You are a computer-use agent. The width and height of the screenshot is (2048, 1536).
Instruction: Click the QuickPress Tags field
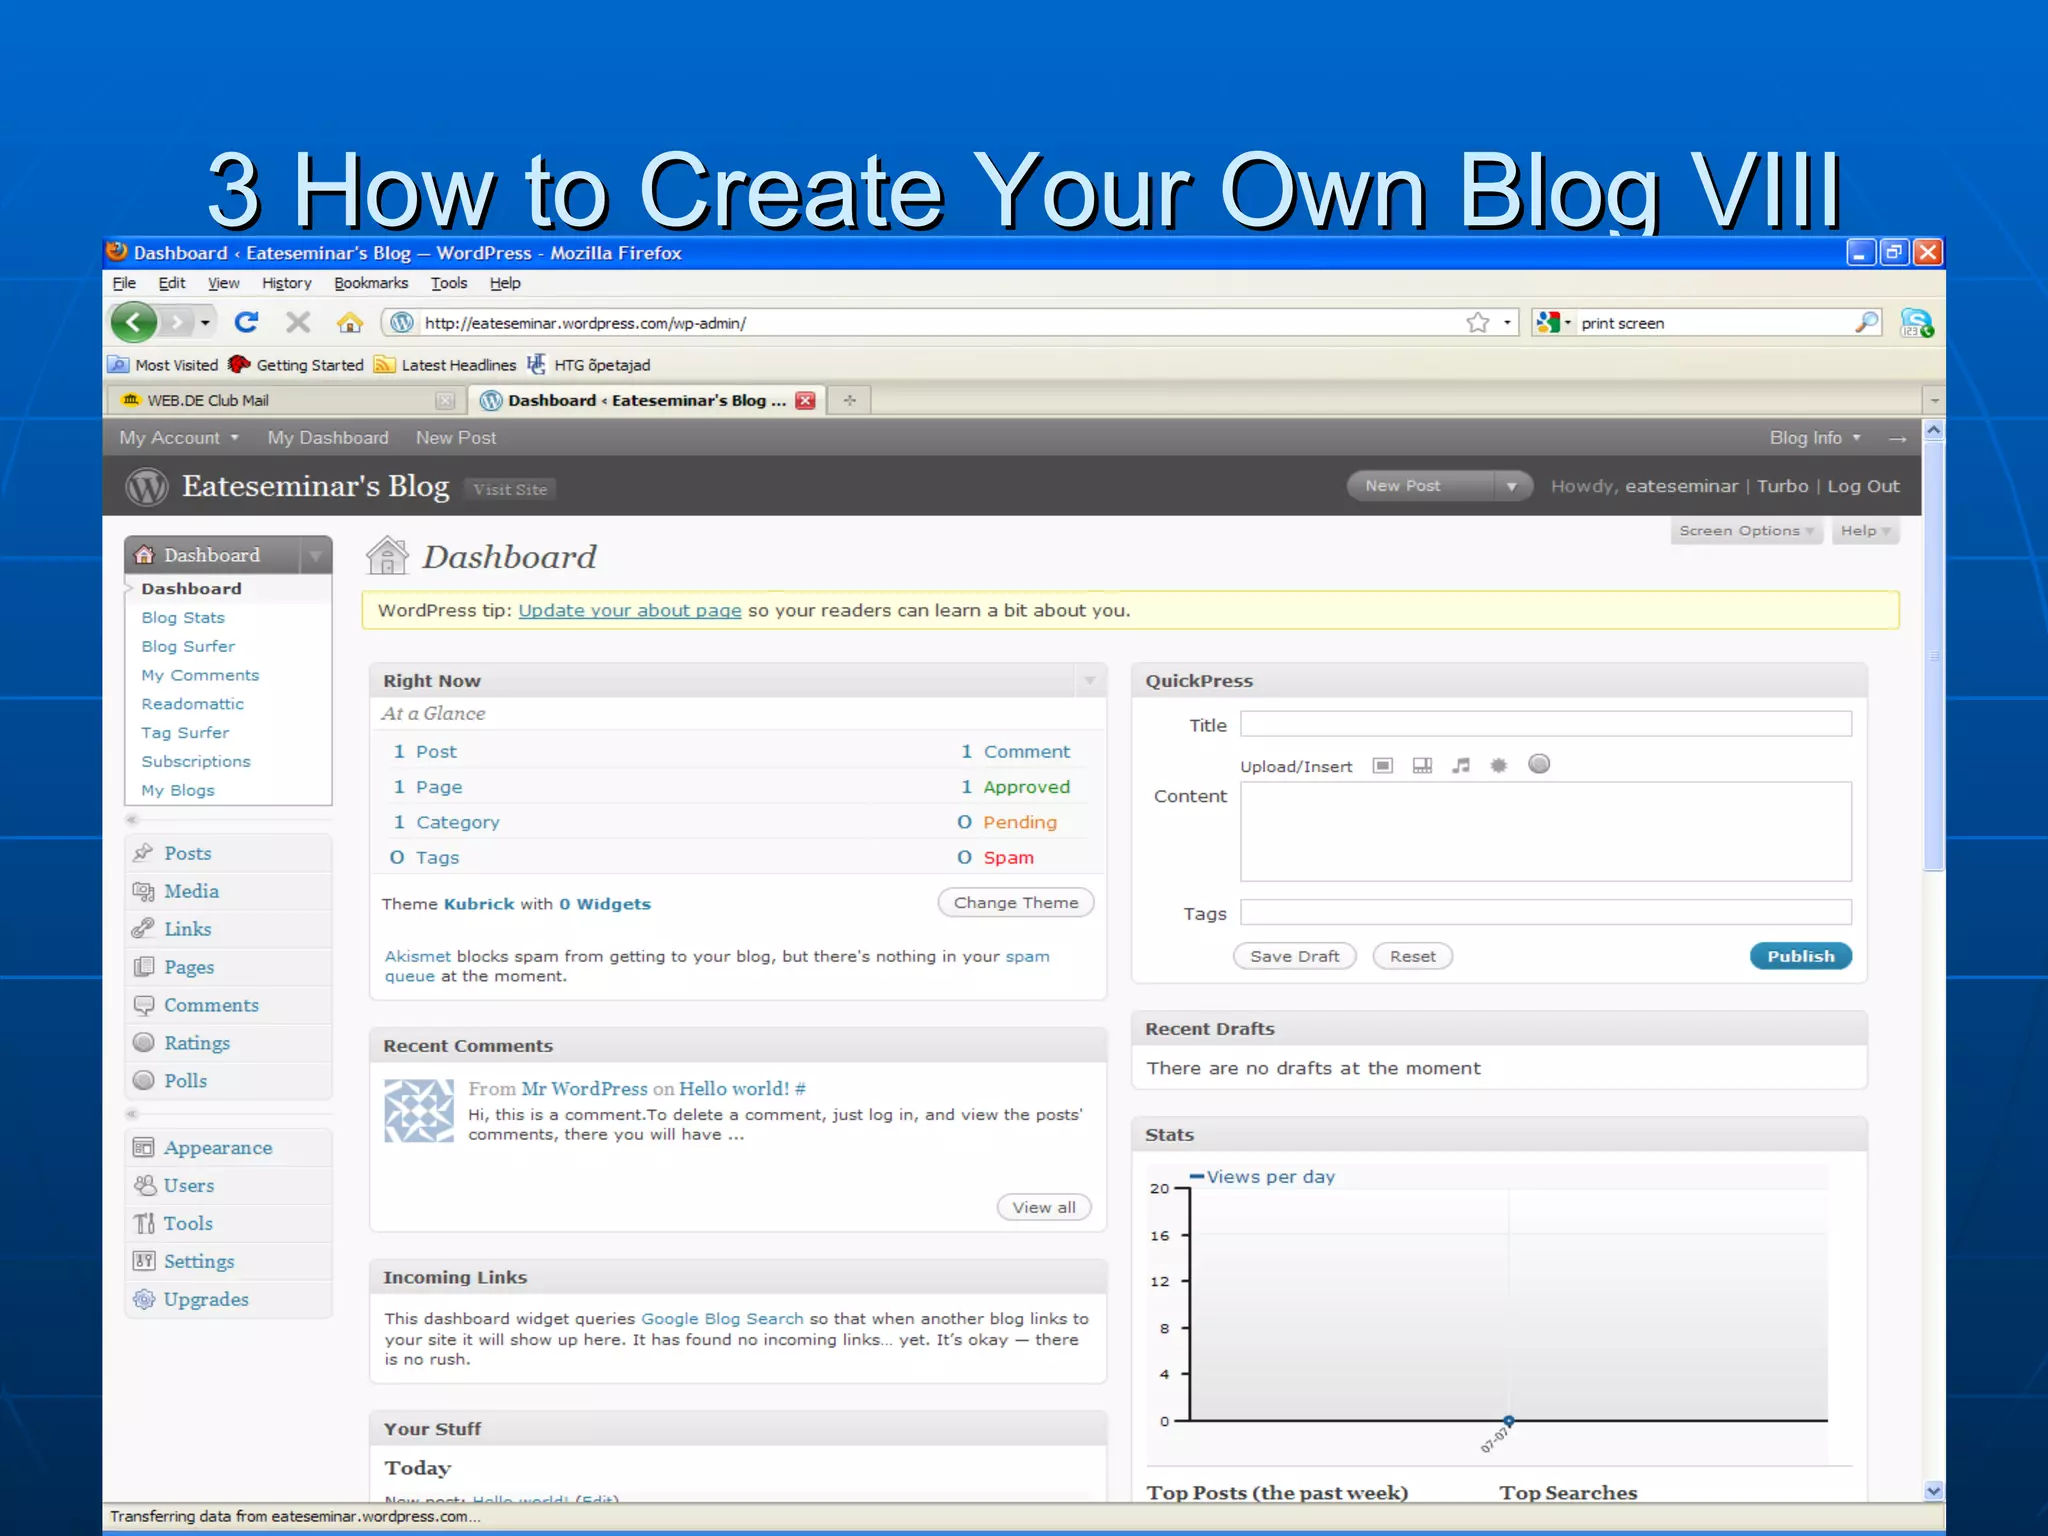[1546, 912]
